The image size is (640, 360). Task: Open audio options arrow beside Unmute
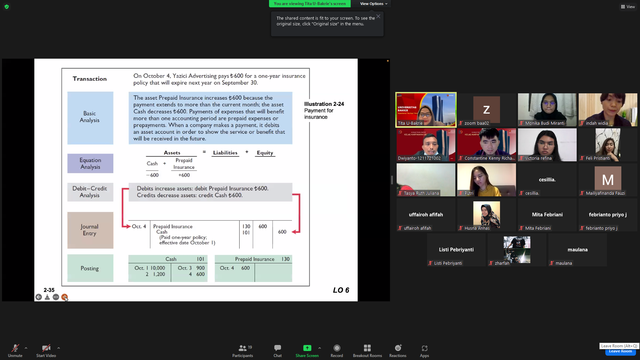coord(26,348)
